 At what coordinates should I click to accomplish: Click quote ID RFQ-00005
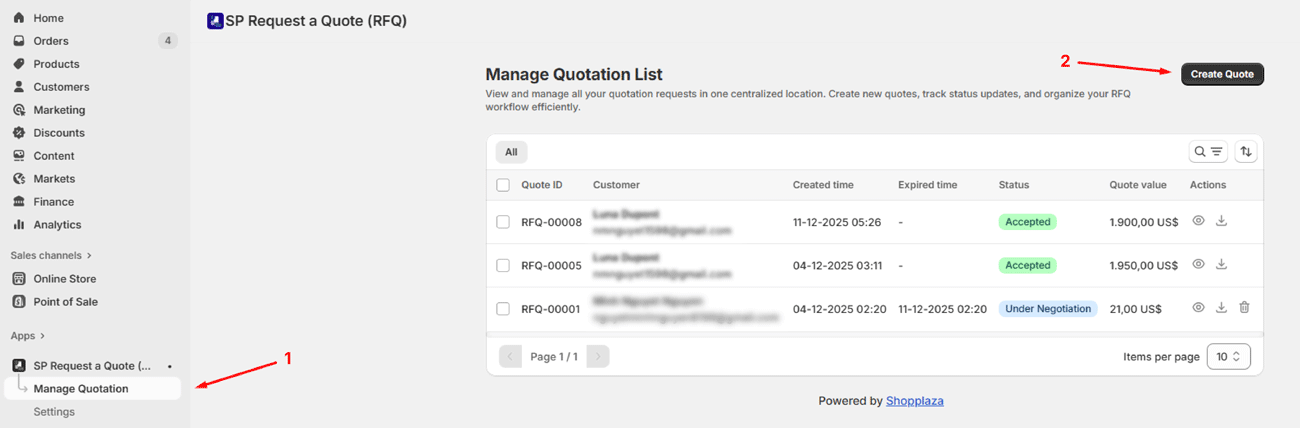(551, 266)
